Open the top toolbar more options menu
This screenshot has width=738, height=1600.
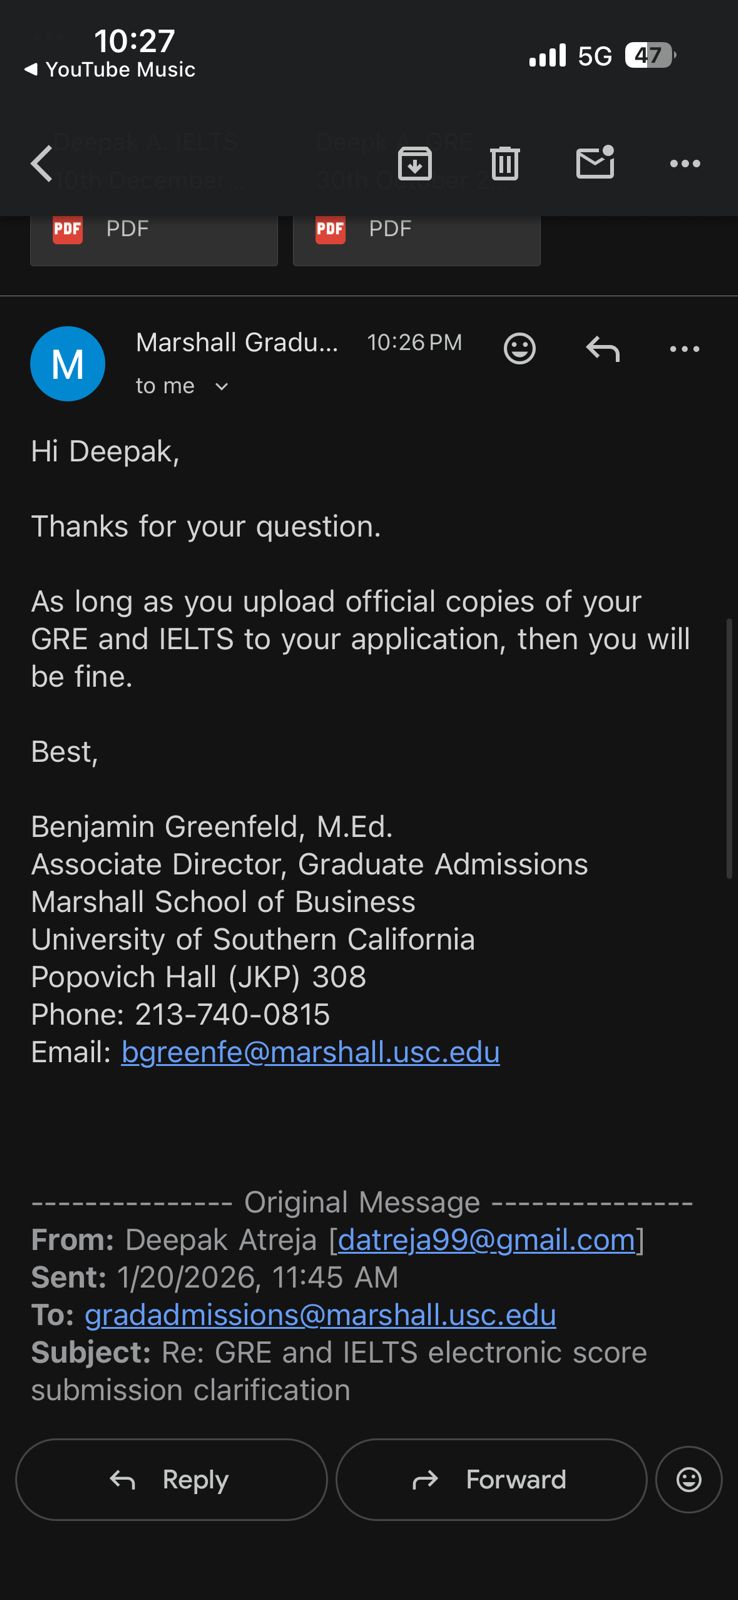pyautogui.click(x=685, y=163)
